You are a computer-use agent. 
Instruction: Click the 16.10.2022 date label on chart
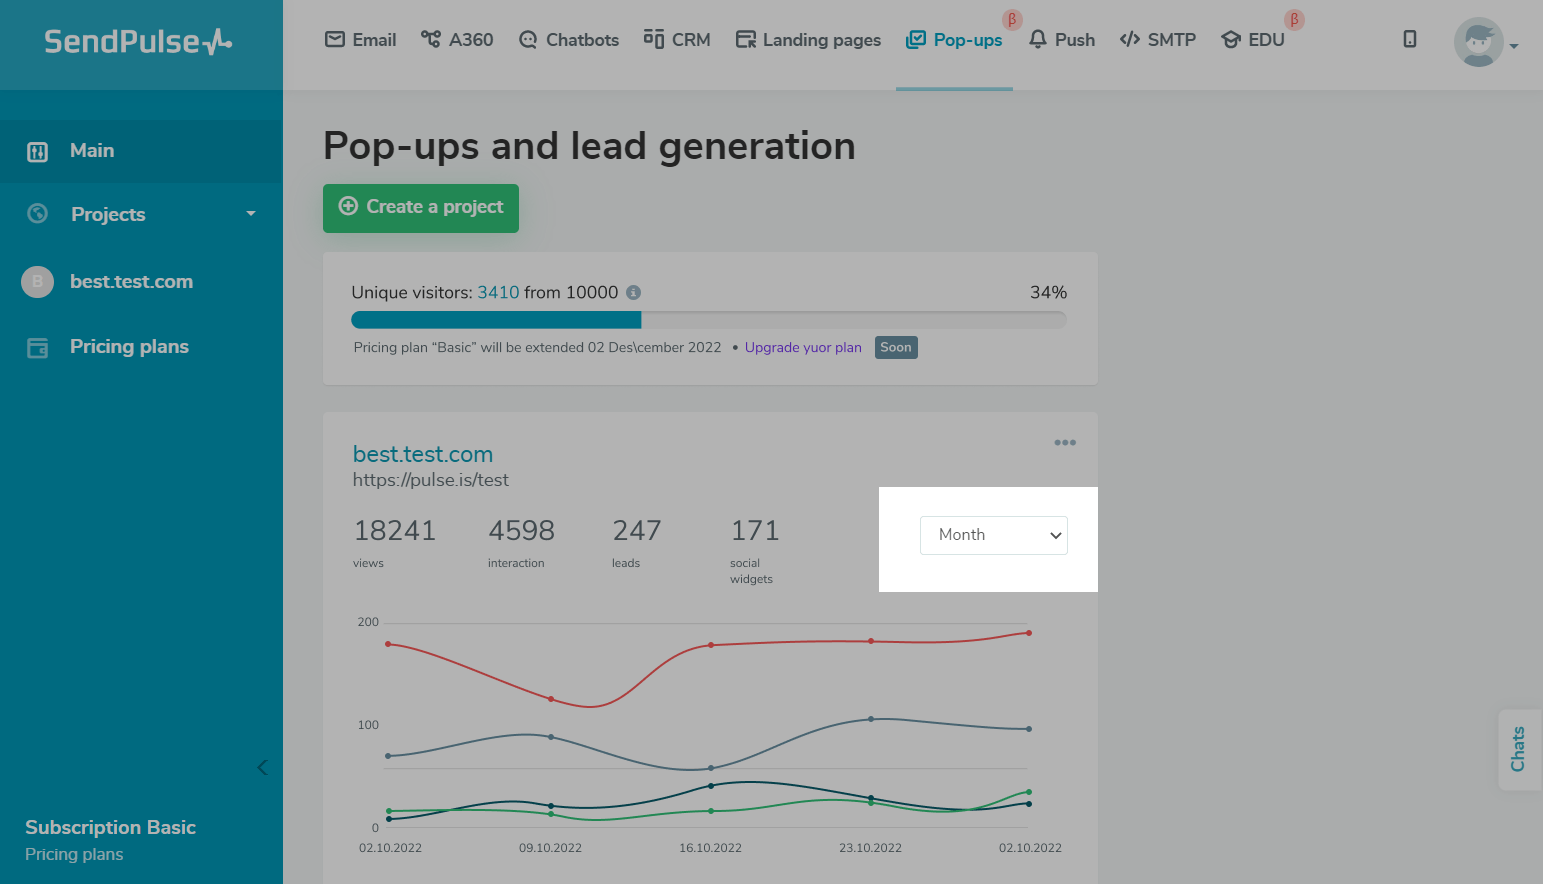coord(710,848)
